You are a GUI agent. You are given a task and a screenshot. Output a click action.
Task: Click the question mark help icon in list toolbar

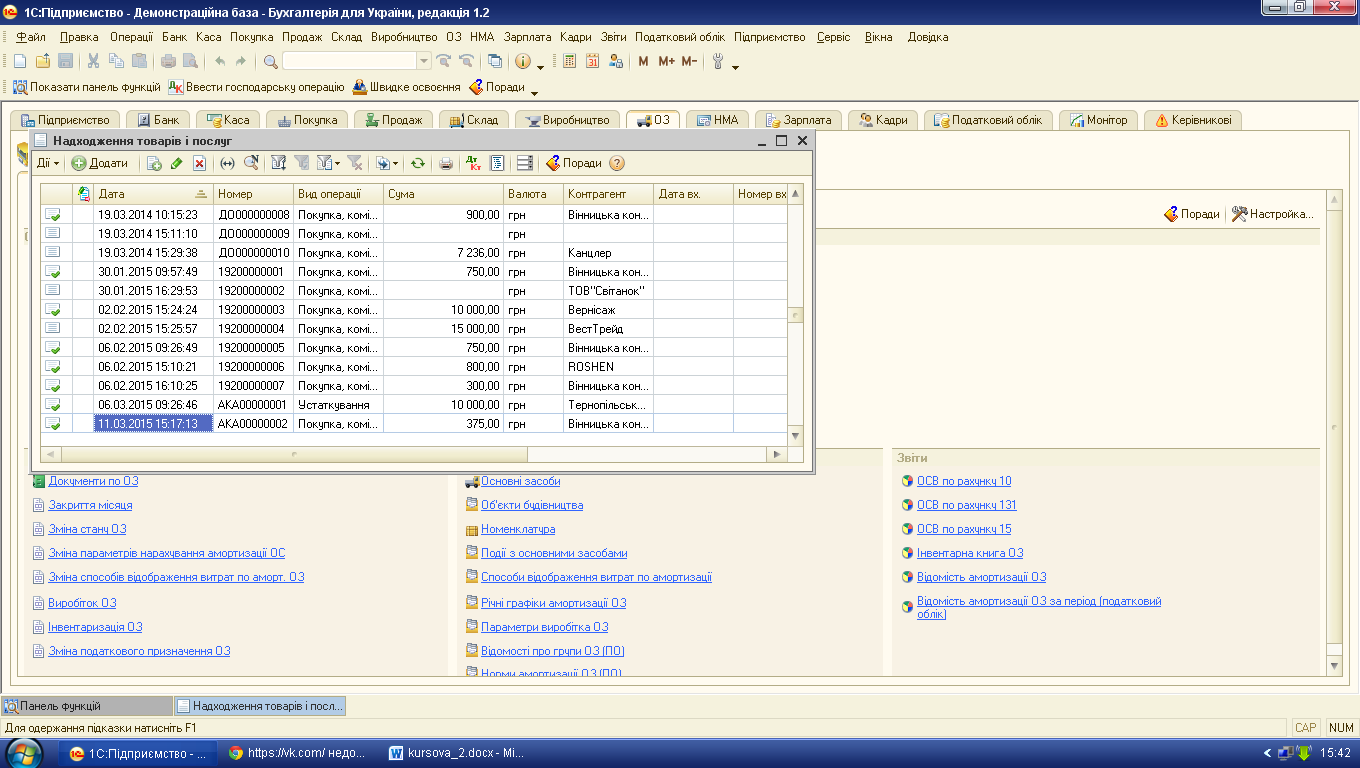point(617,163)
